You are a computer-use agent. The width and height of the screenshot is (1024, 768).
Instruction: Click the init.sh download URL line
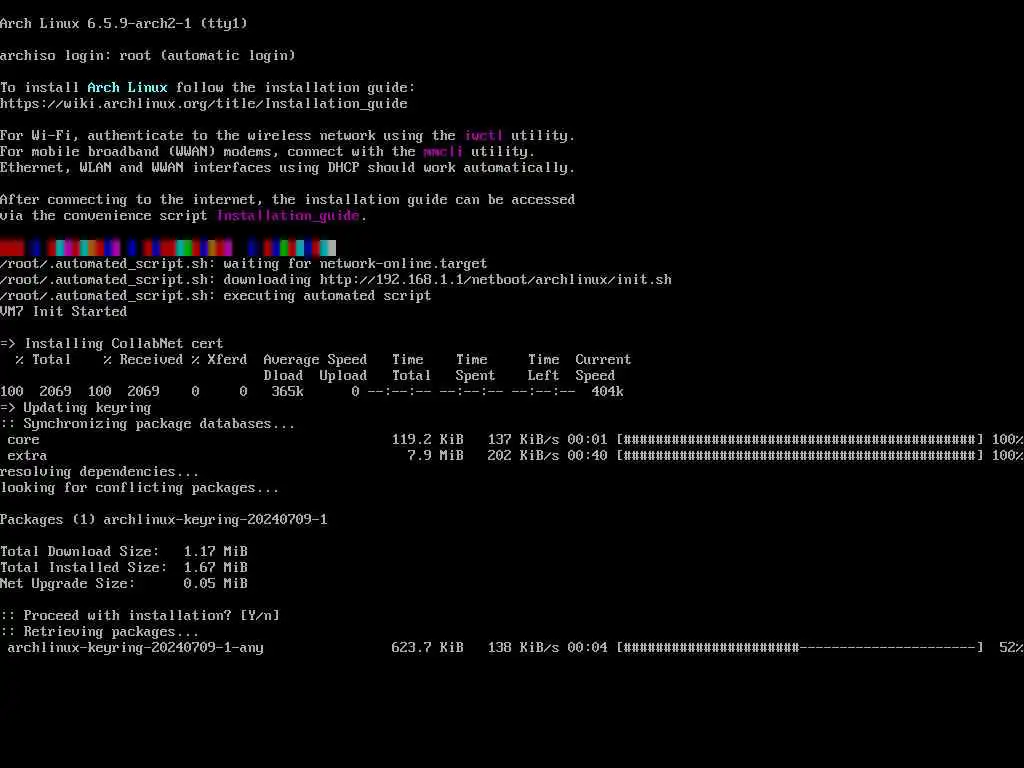point(336,280)
